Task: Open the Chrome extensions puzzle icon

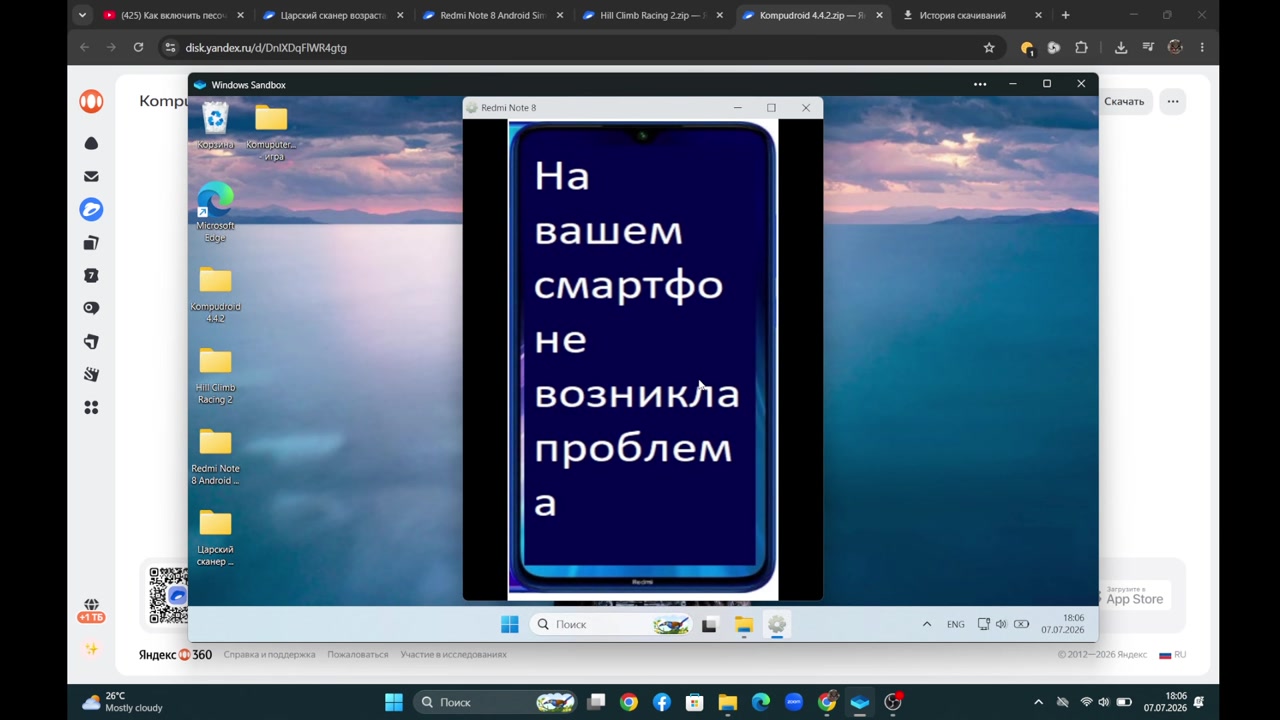Action: pyautogui.click(x=1081, y=47)
